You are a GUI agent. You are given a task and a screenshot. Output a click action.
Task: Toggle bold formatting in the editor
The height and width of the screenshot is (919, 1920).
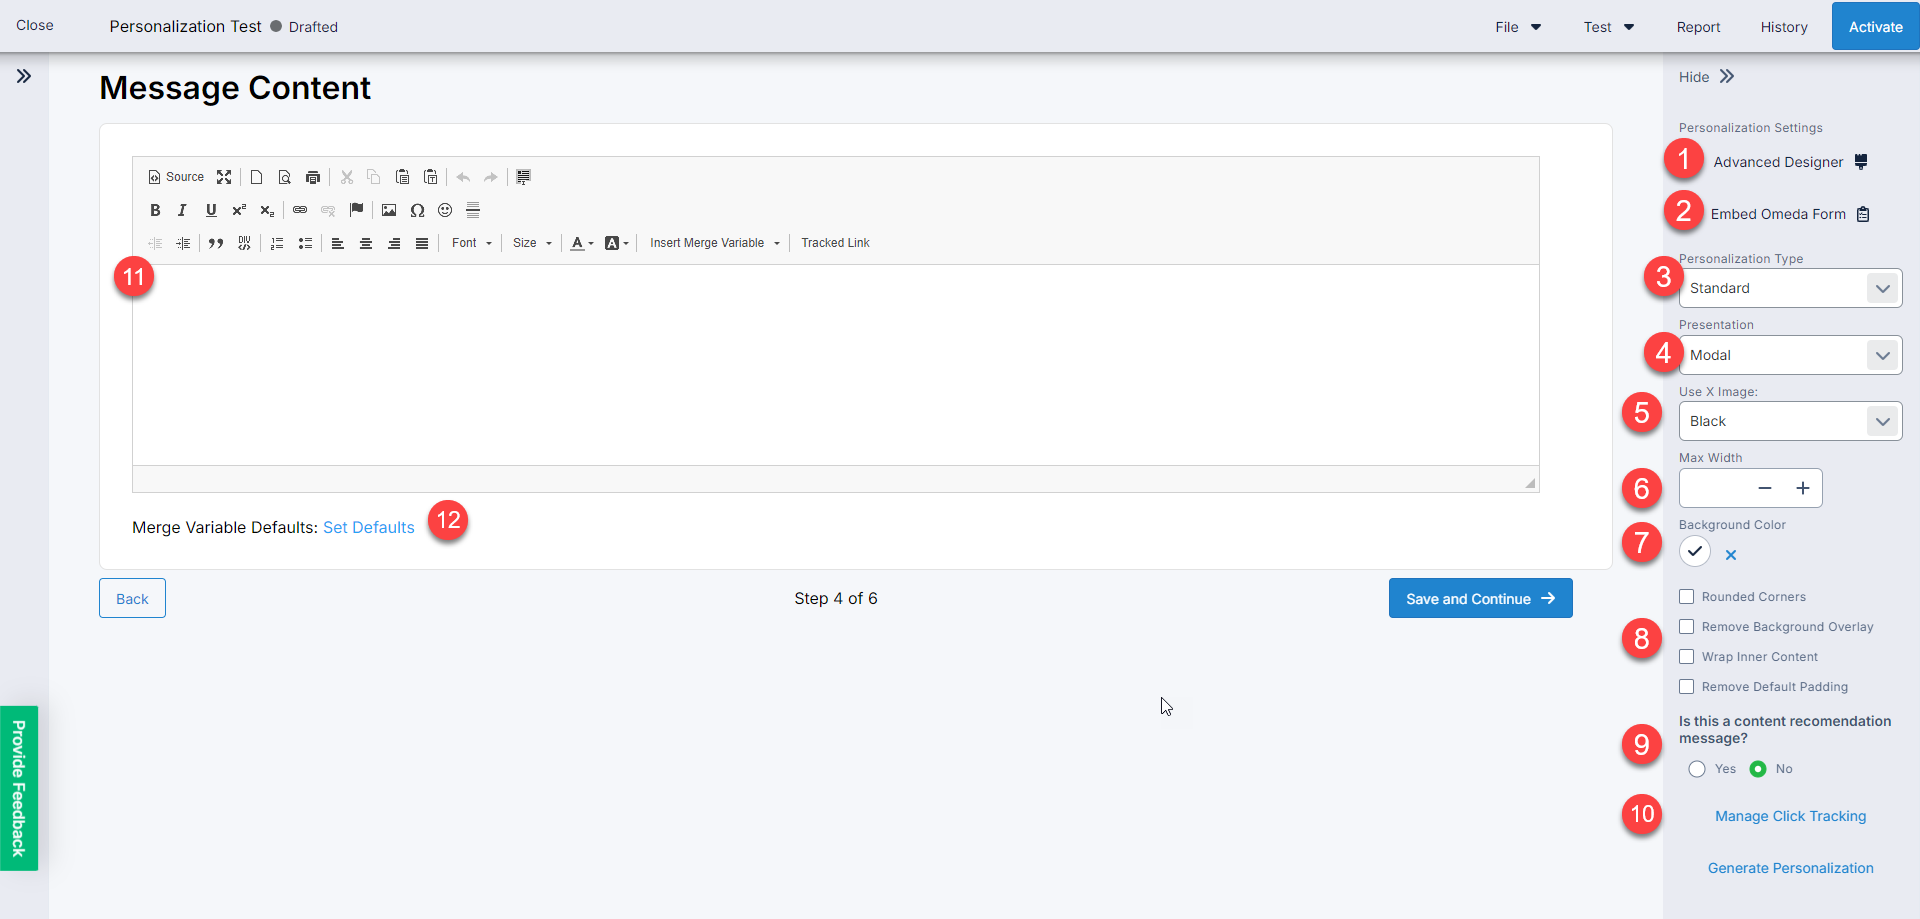pyautogui.click(x=155, y=210)
